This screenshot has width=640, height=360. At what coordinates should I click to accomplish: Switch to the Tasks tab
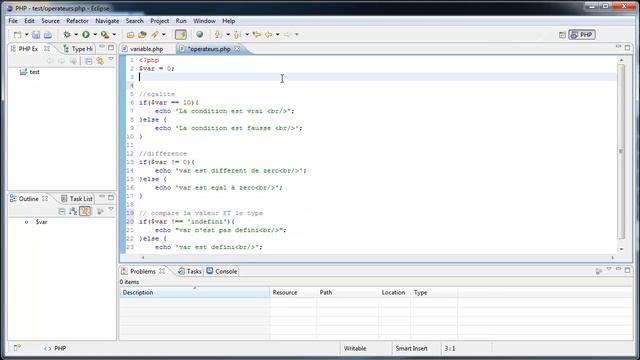(x=190, y=271)
